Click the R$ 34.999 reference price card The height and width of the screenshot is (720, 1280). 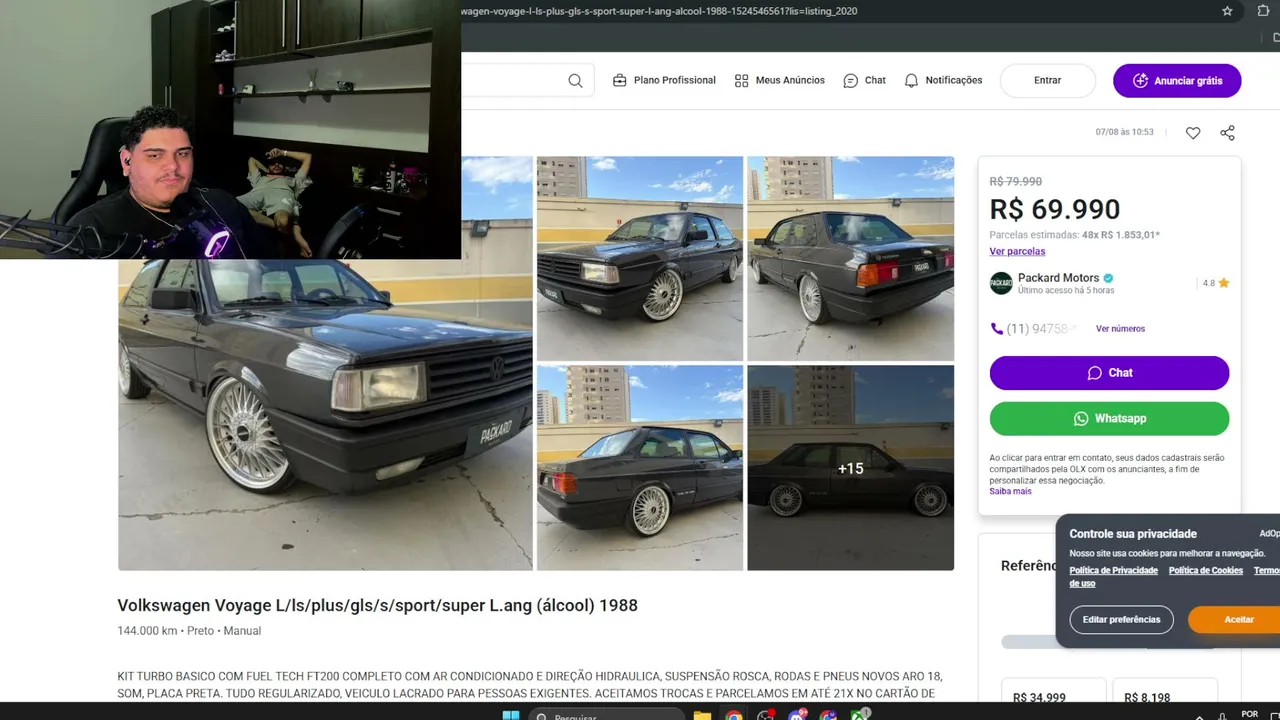click(1054, 690)
